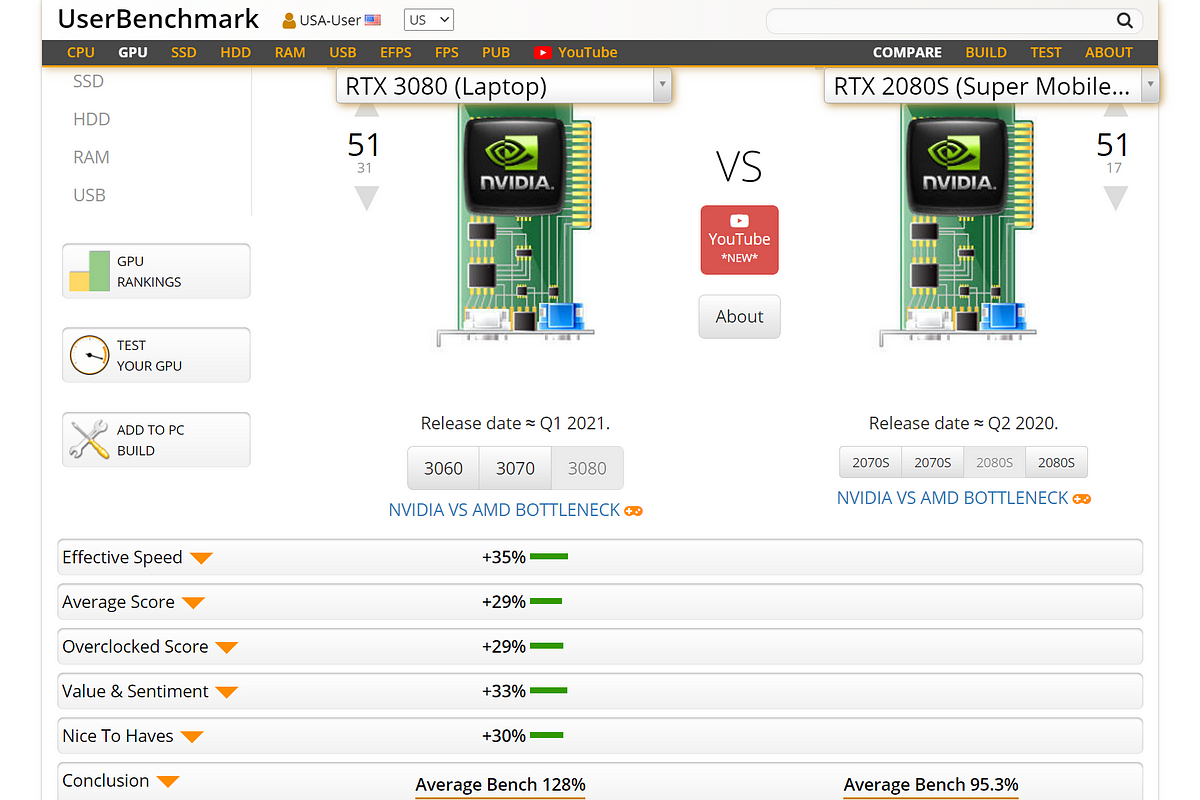This screenshot has width=1200, height=800.
Task: Click the Test Your GPU clock icon
Action: point(88,355)
